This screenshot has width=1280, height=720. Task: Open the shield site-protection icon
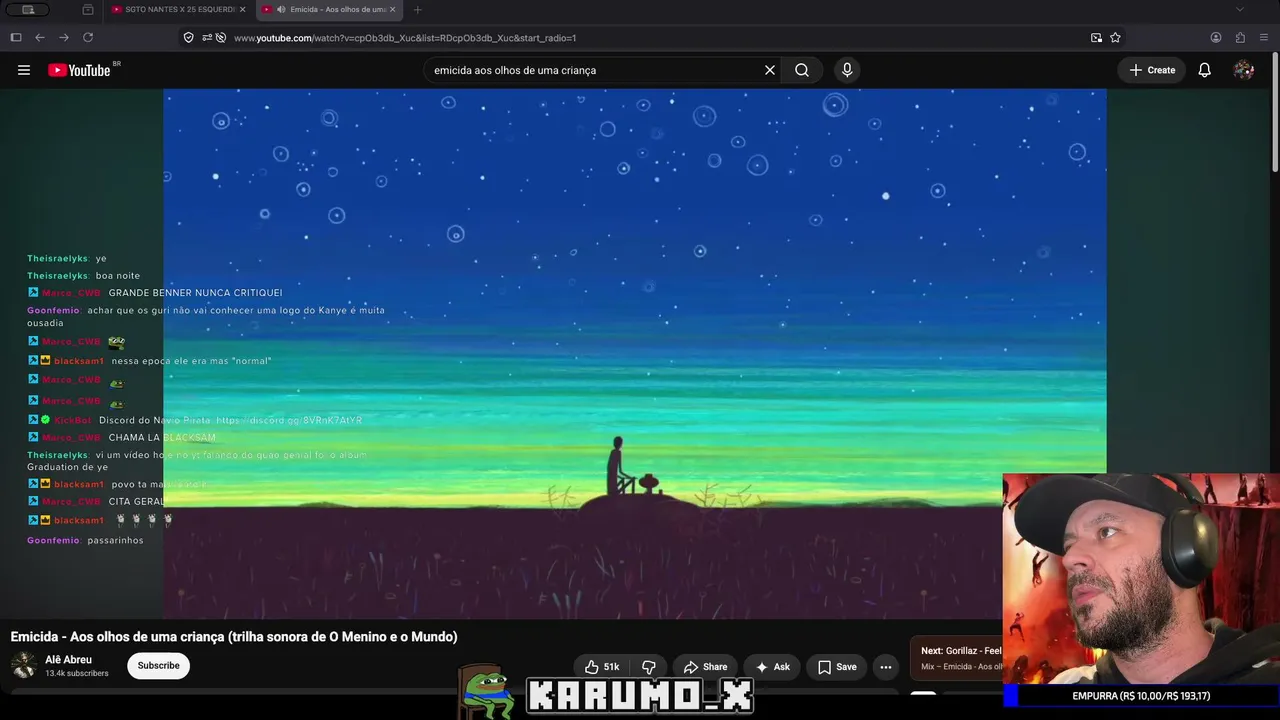click(188, 38)
